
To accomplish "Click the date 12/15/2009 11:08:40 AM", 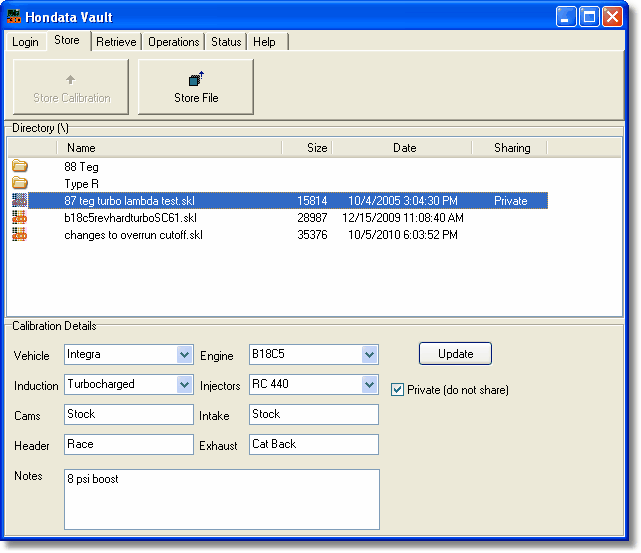I will (403, 218).
